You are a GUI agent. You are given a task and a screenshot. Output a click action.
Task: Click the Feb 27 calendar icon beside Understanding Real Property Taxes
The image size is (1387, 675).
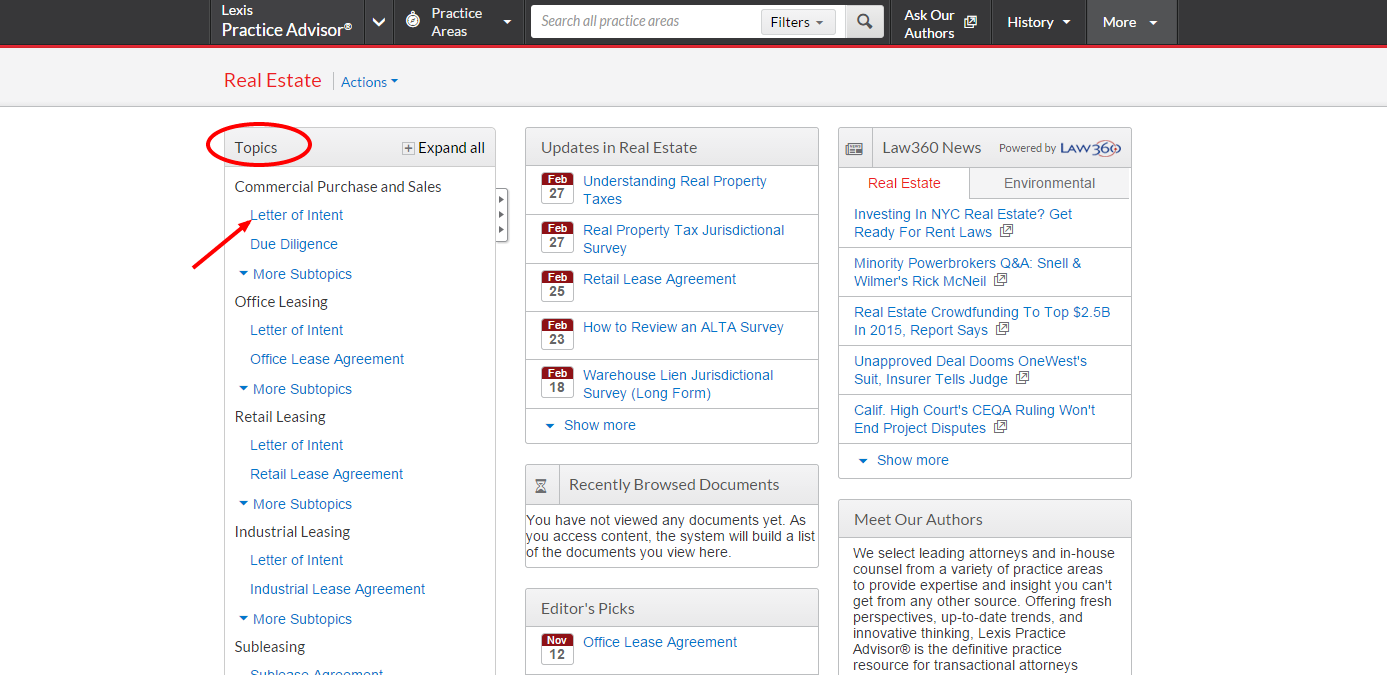[x=557, y=188]
